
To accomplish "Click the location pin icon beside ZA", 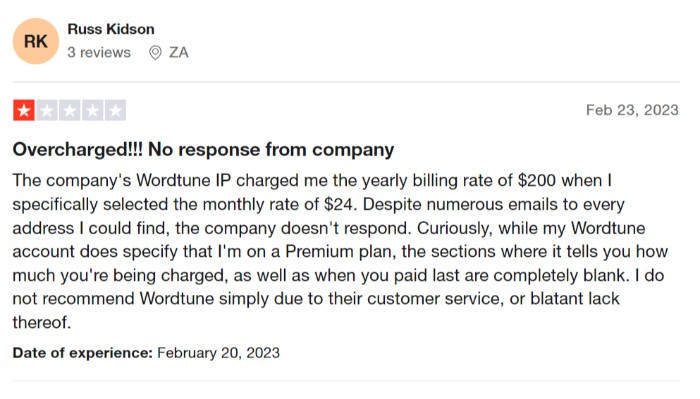I will click(155, 53).
